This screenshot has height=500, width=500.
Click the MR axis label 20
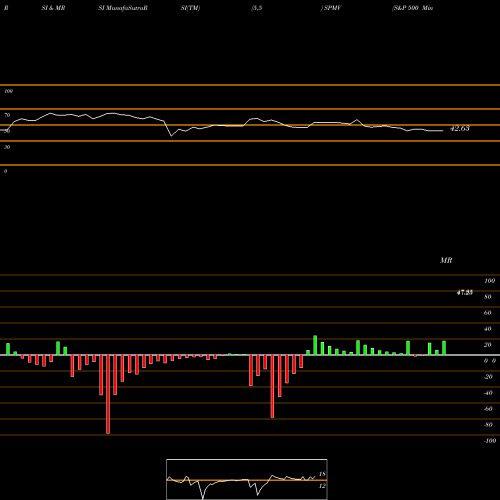click(488, 345)
